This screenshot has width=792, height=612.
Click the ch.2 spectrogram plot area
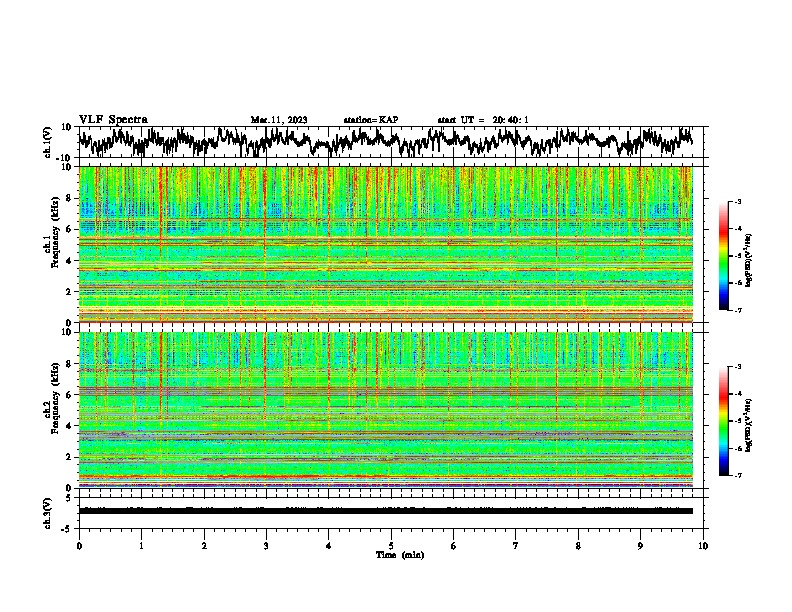(x=386, y=410)
